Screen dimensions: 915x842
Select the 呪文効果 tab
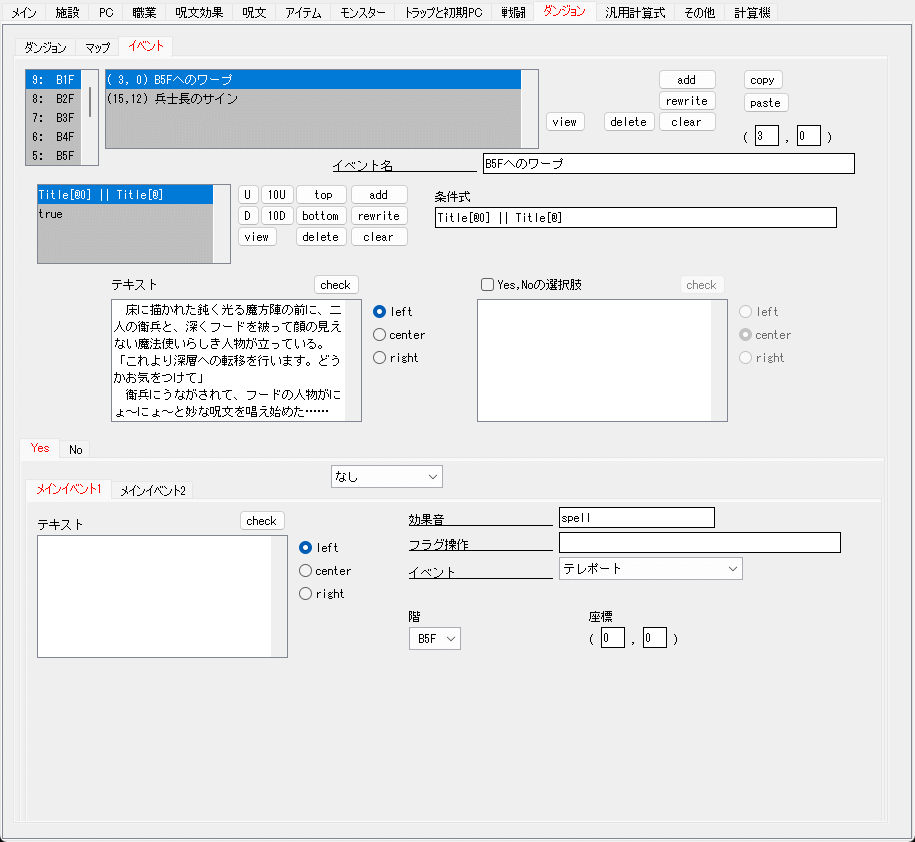point(199,12)
